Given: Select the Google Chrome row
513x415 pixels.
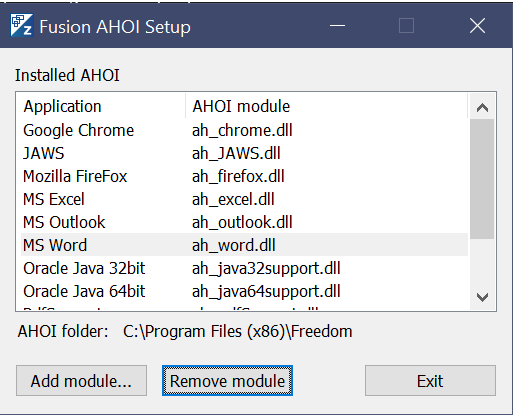Looking at the screenshot, I should point(244,130).
